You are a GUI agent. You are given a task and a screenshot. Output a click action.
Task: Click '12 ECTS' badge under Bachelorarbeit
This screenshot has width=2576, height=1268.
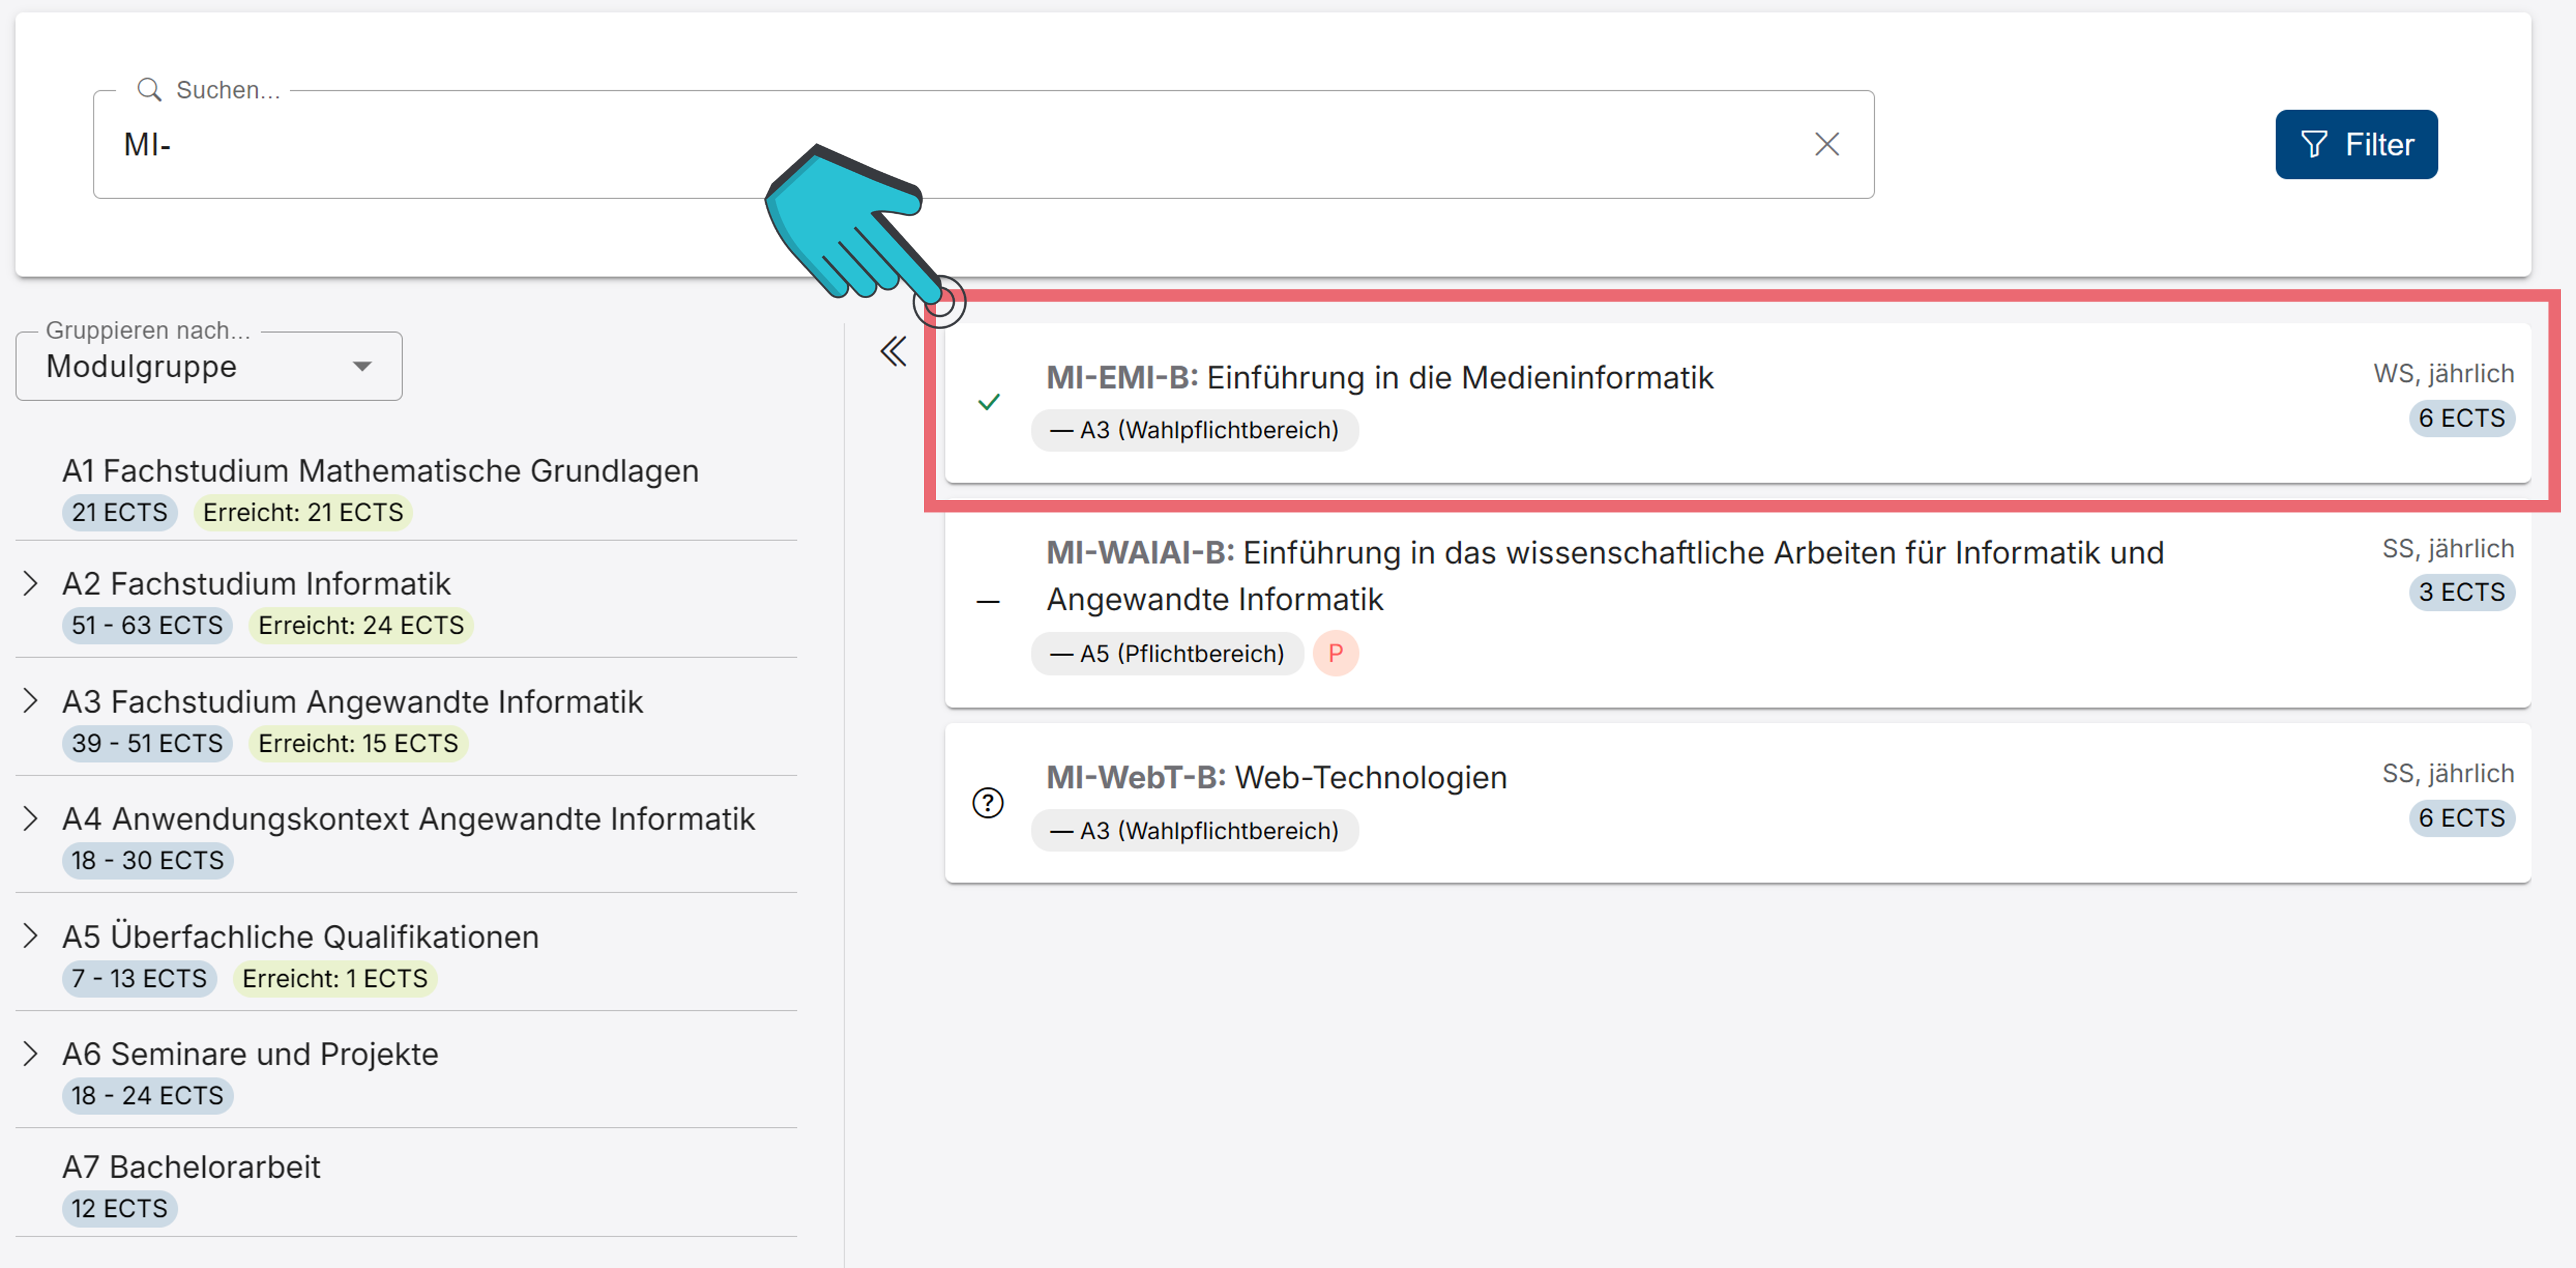[x=119, y=1208]
